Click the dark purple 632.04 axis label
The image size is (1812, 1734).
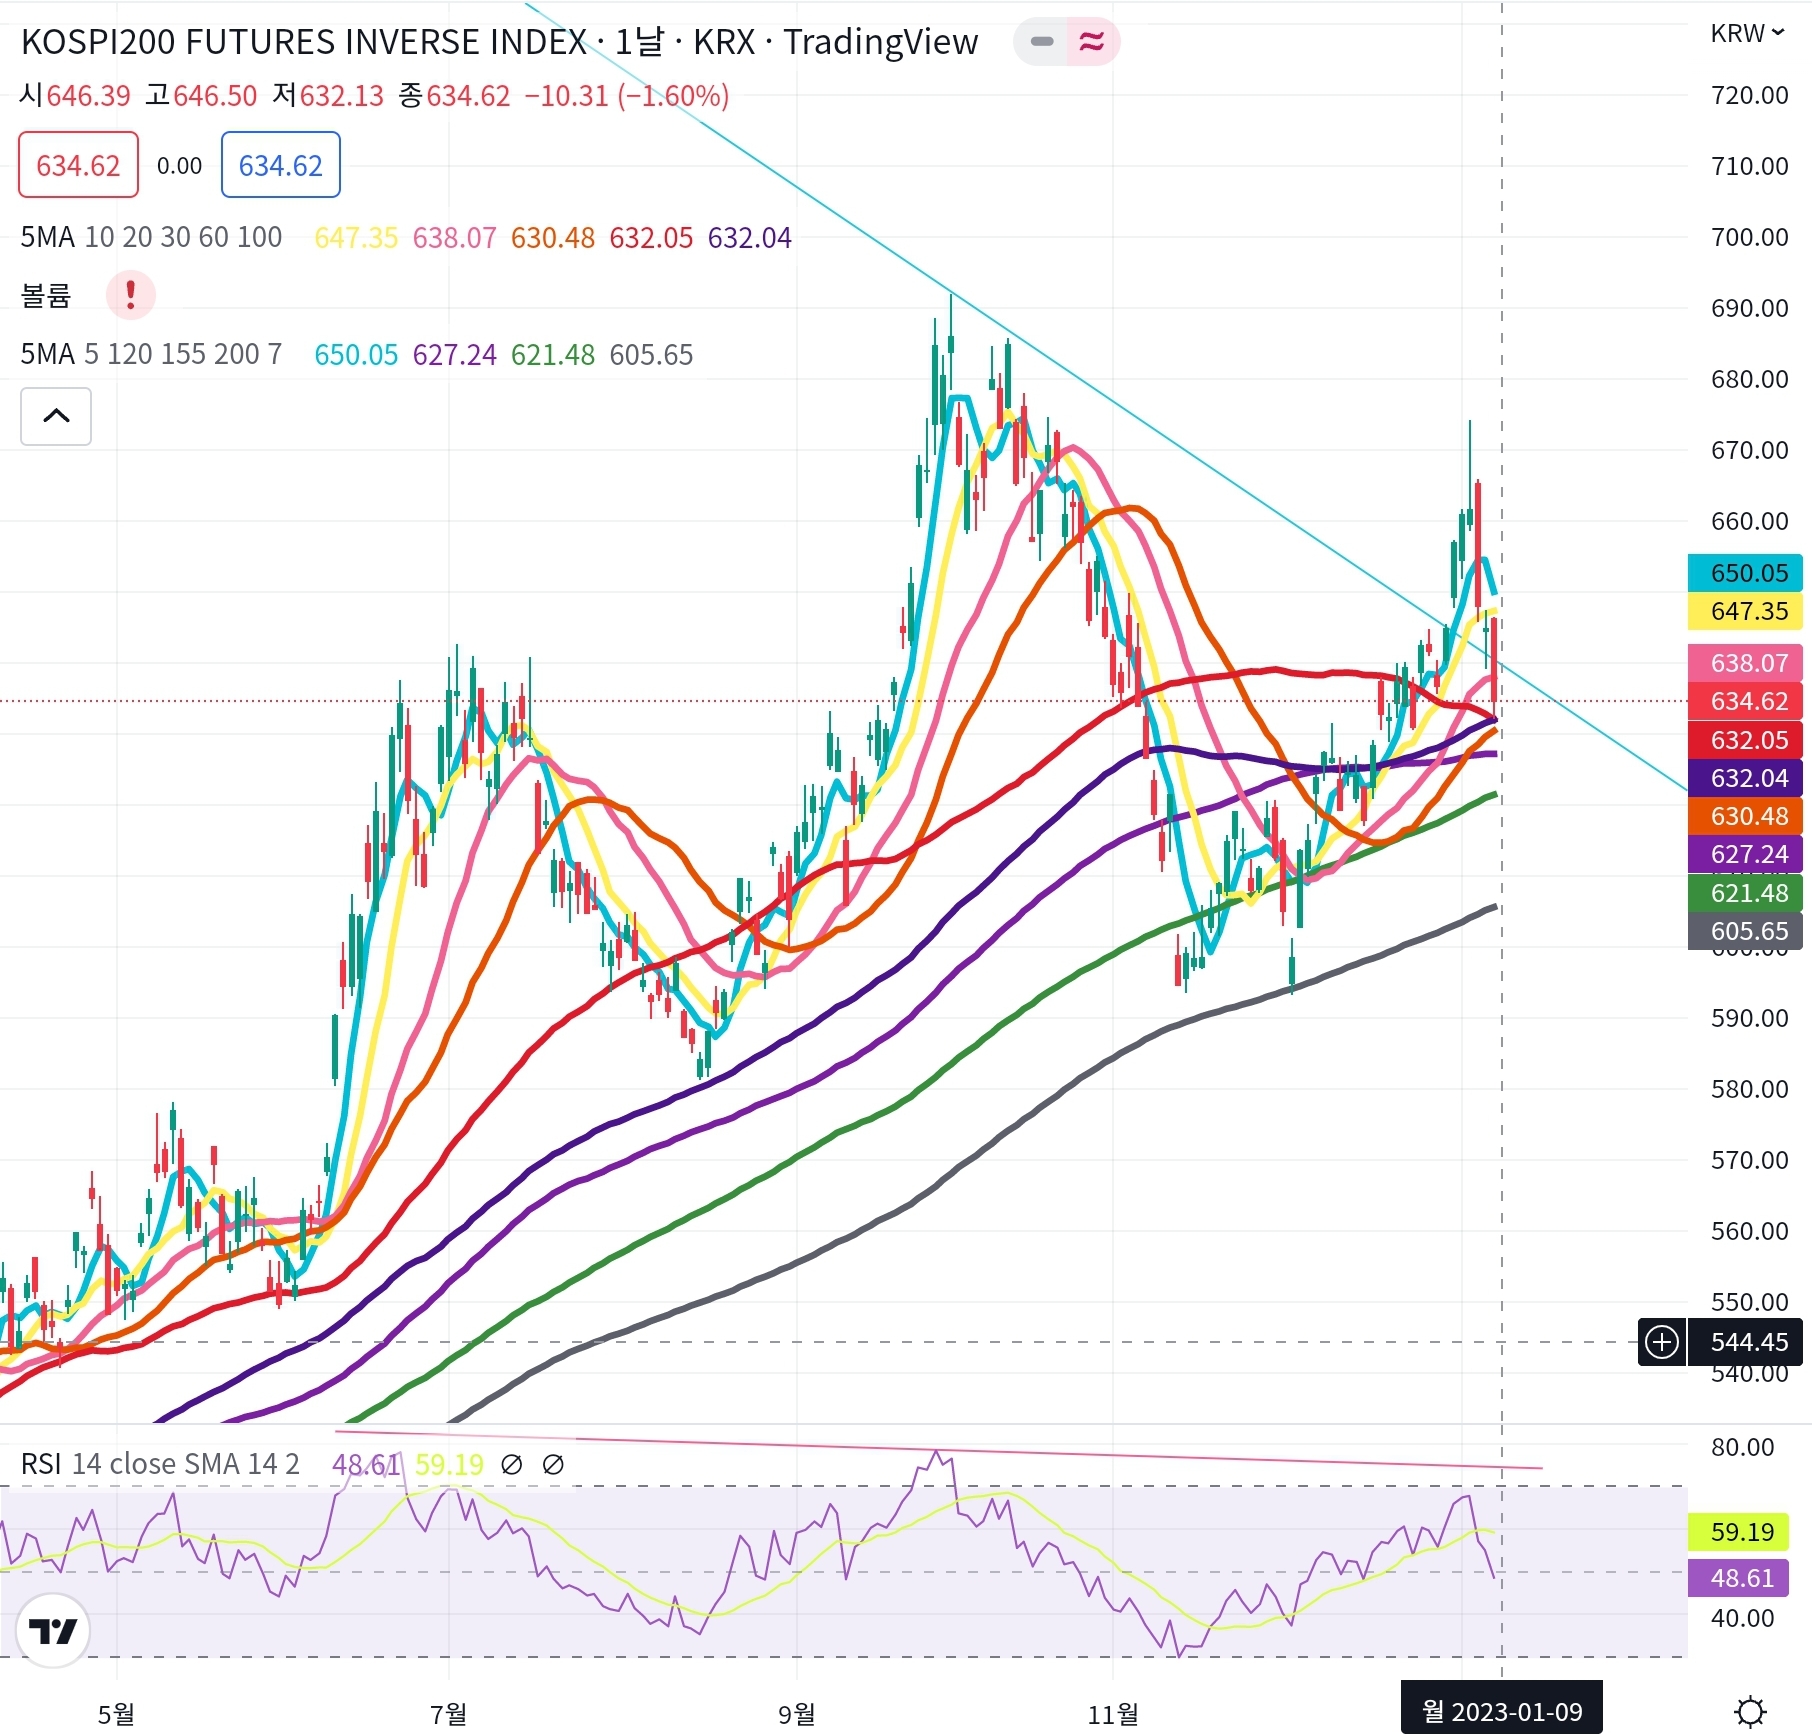pos(1745,778)
